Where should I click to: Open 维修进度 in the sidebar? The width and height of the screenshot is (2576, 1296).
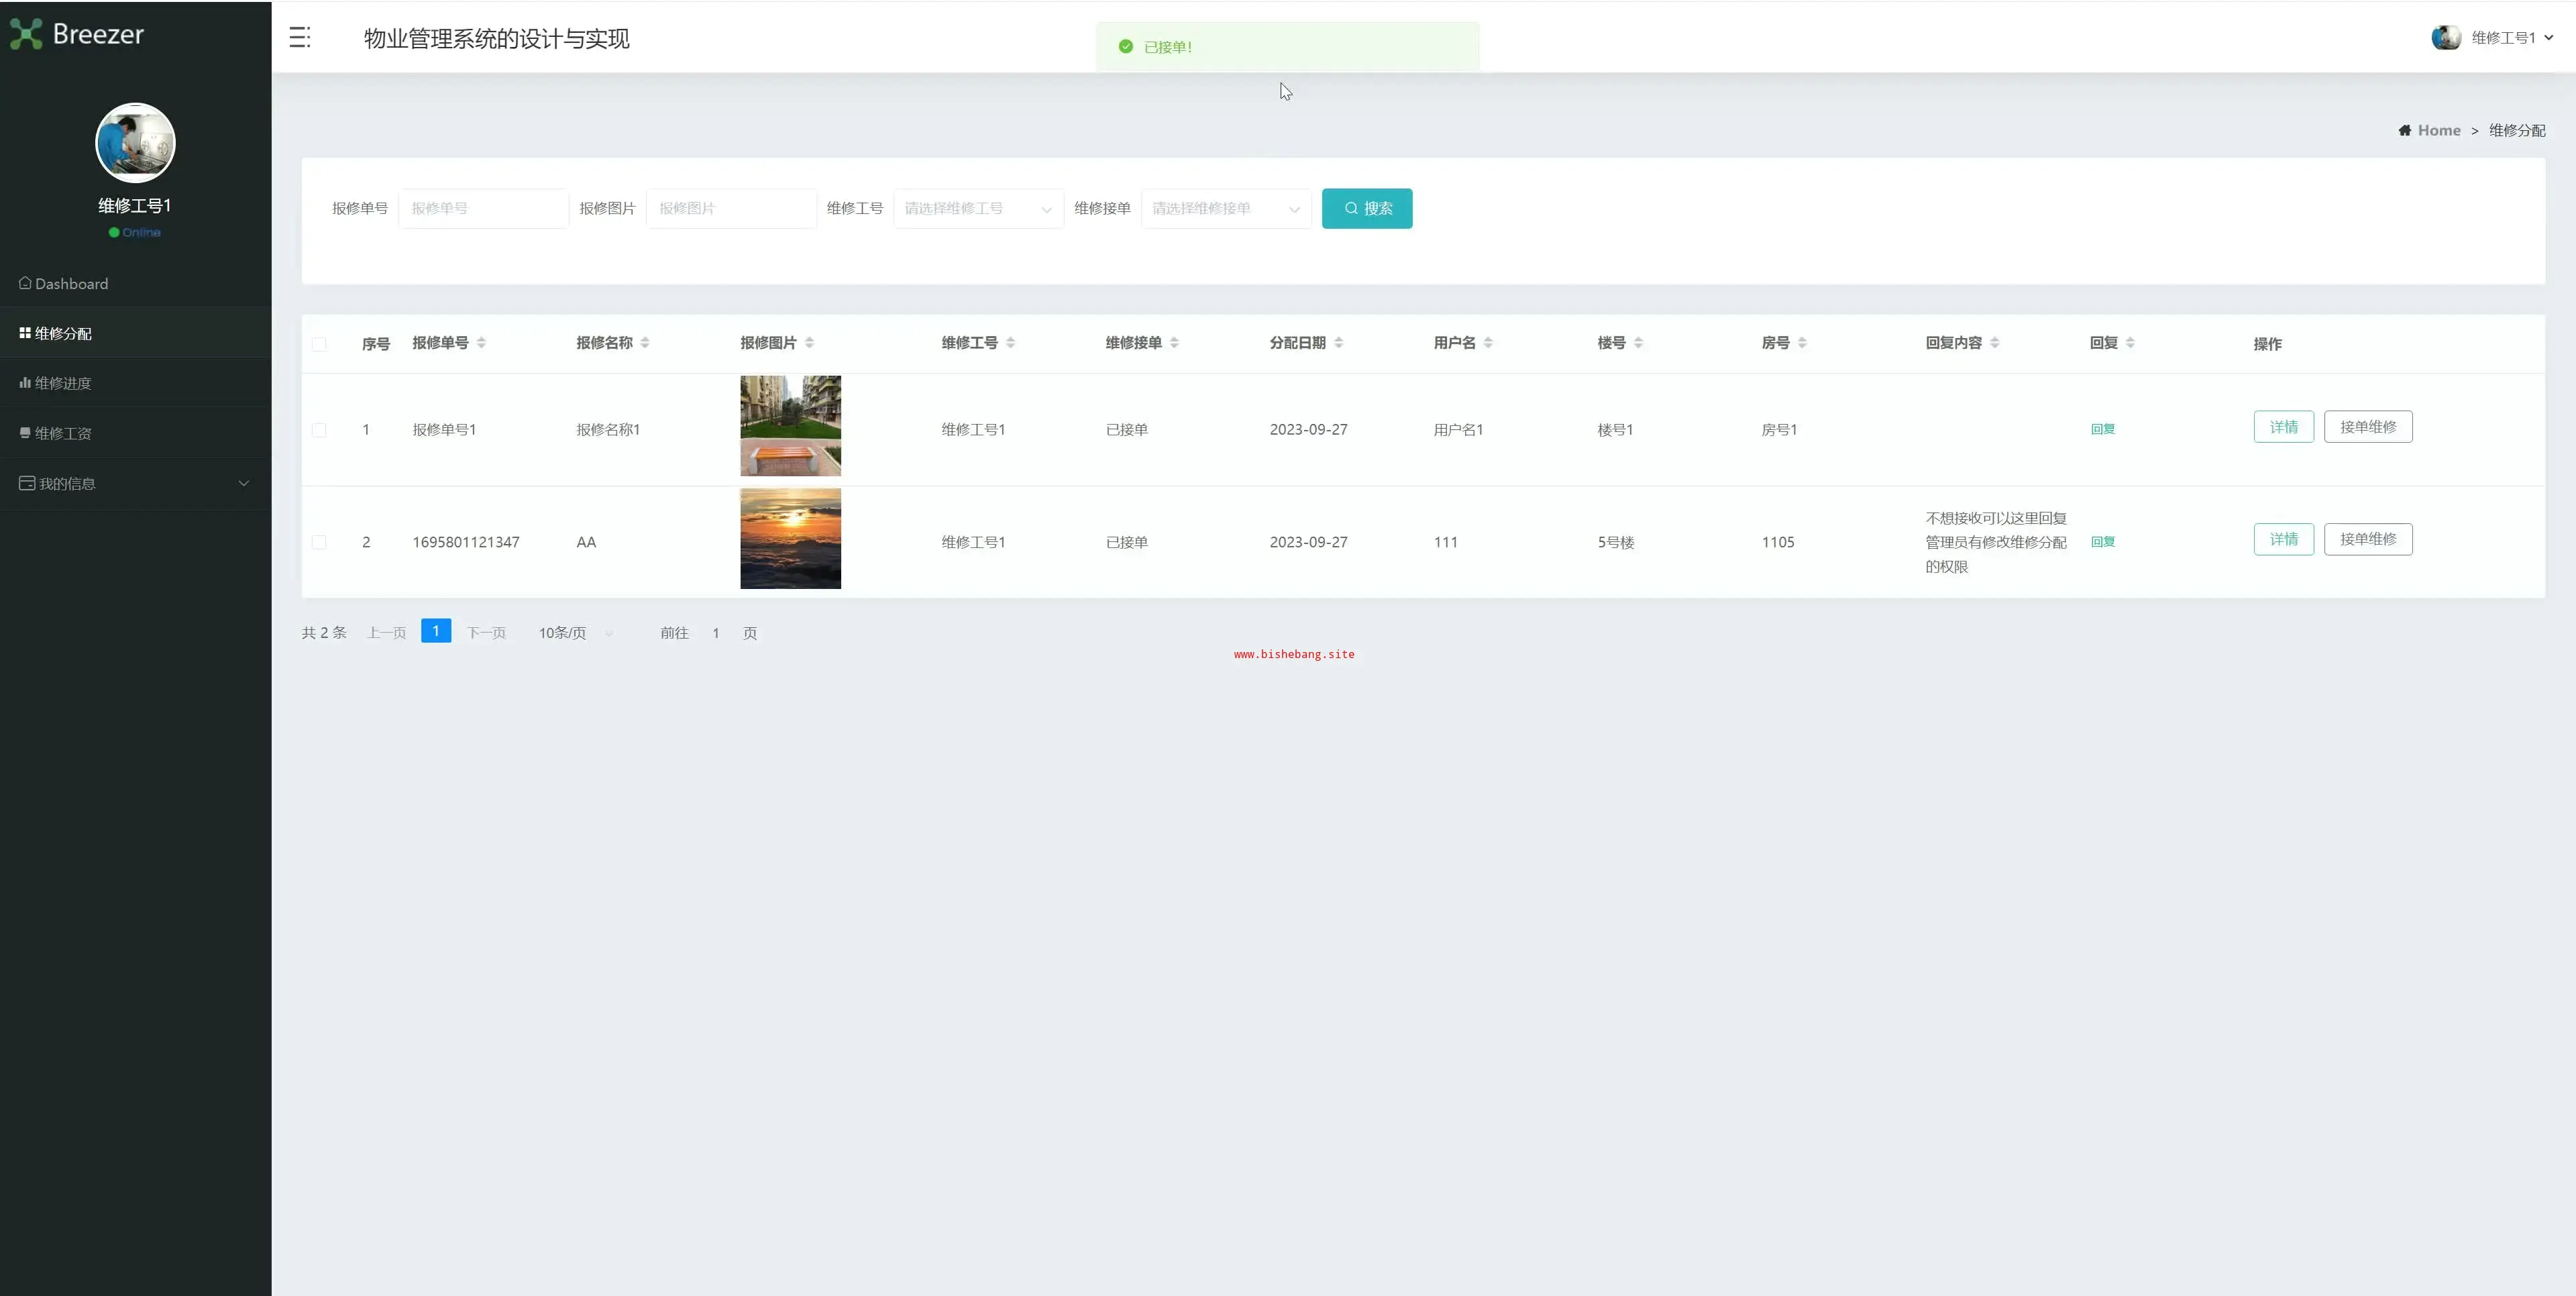coord(63,384)
